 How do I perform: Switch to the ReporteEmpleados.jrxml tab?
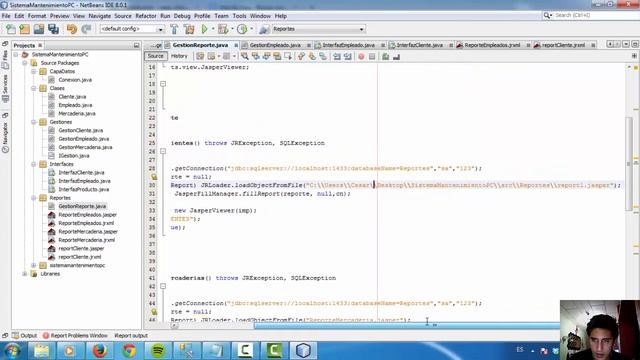pos(492,45)
